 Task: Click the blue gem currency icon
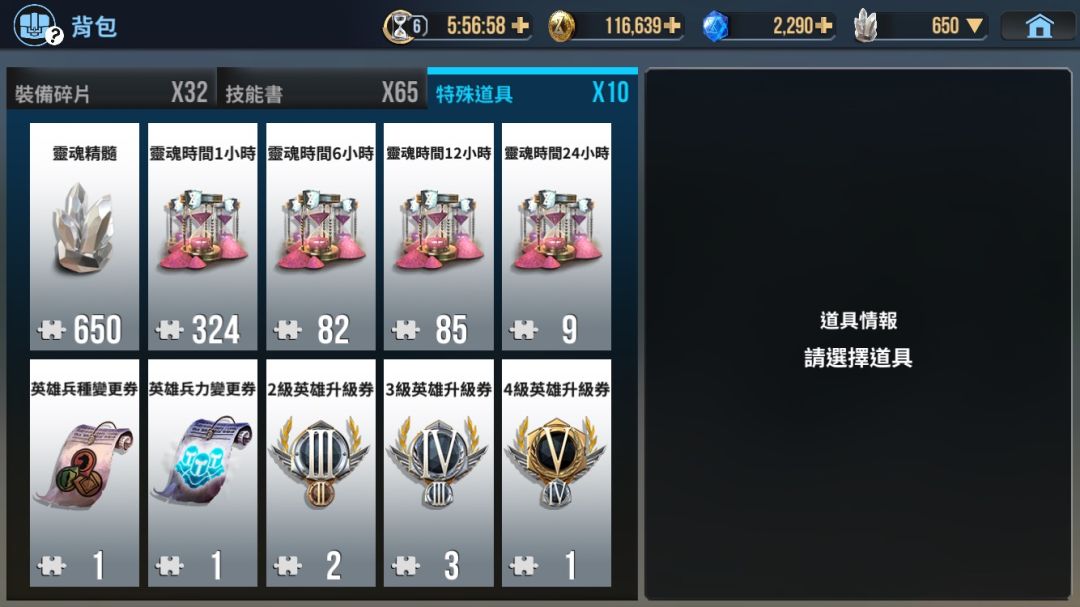click(x=715, y=27)
